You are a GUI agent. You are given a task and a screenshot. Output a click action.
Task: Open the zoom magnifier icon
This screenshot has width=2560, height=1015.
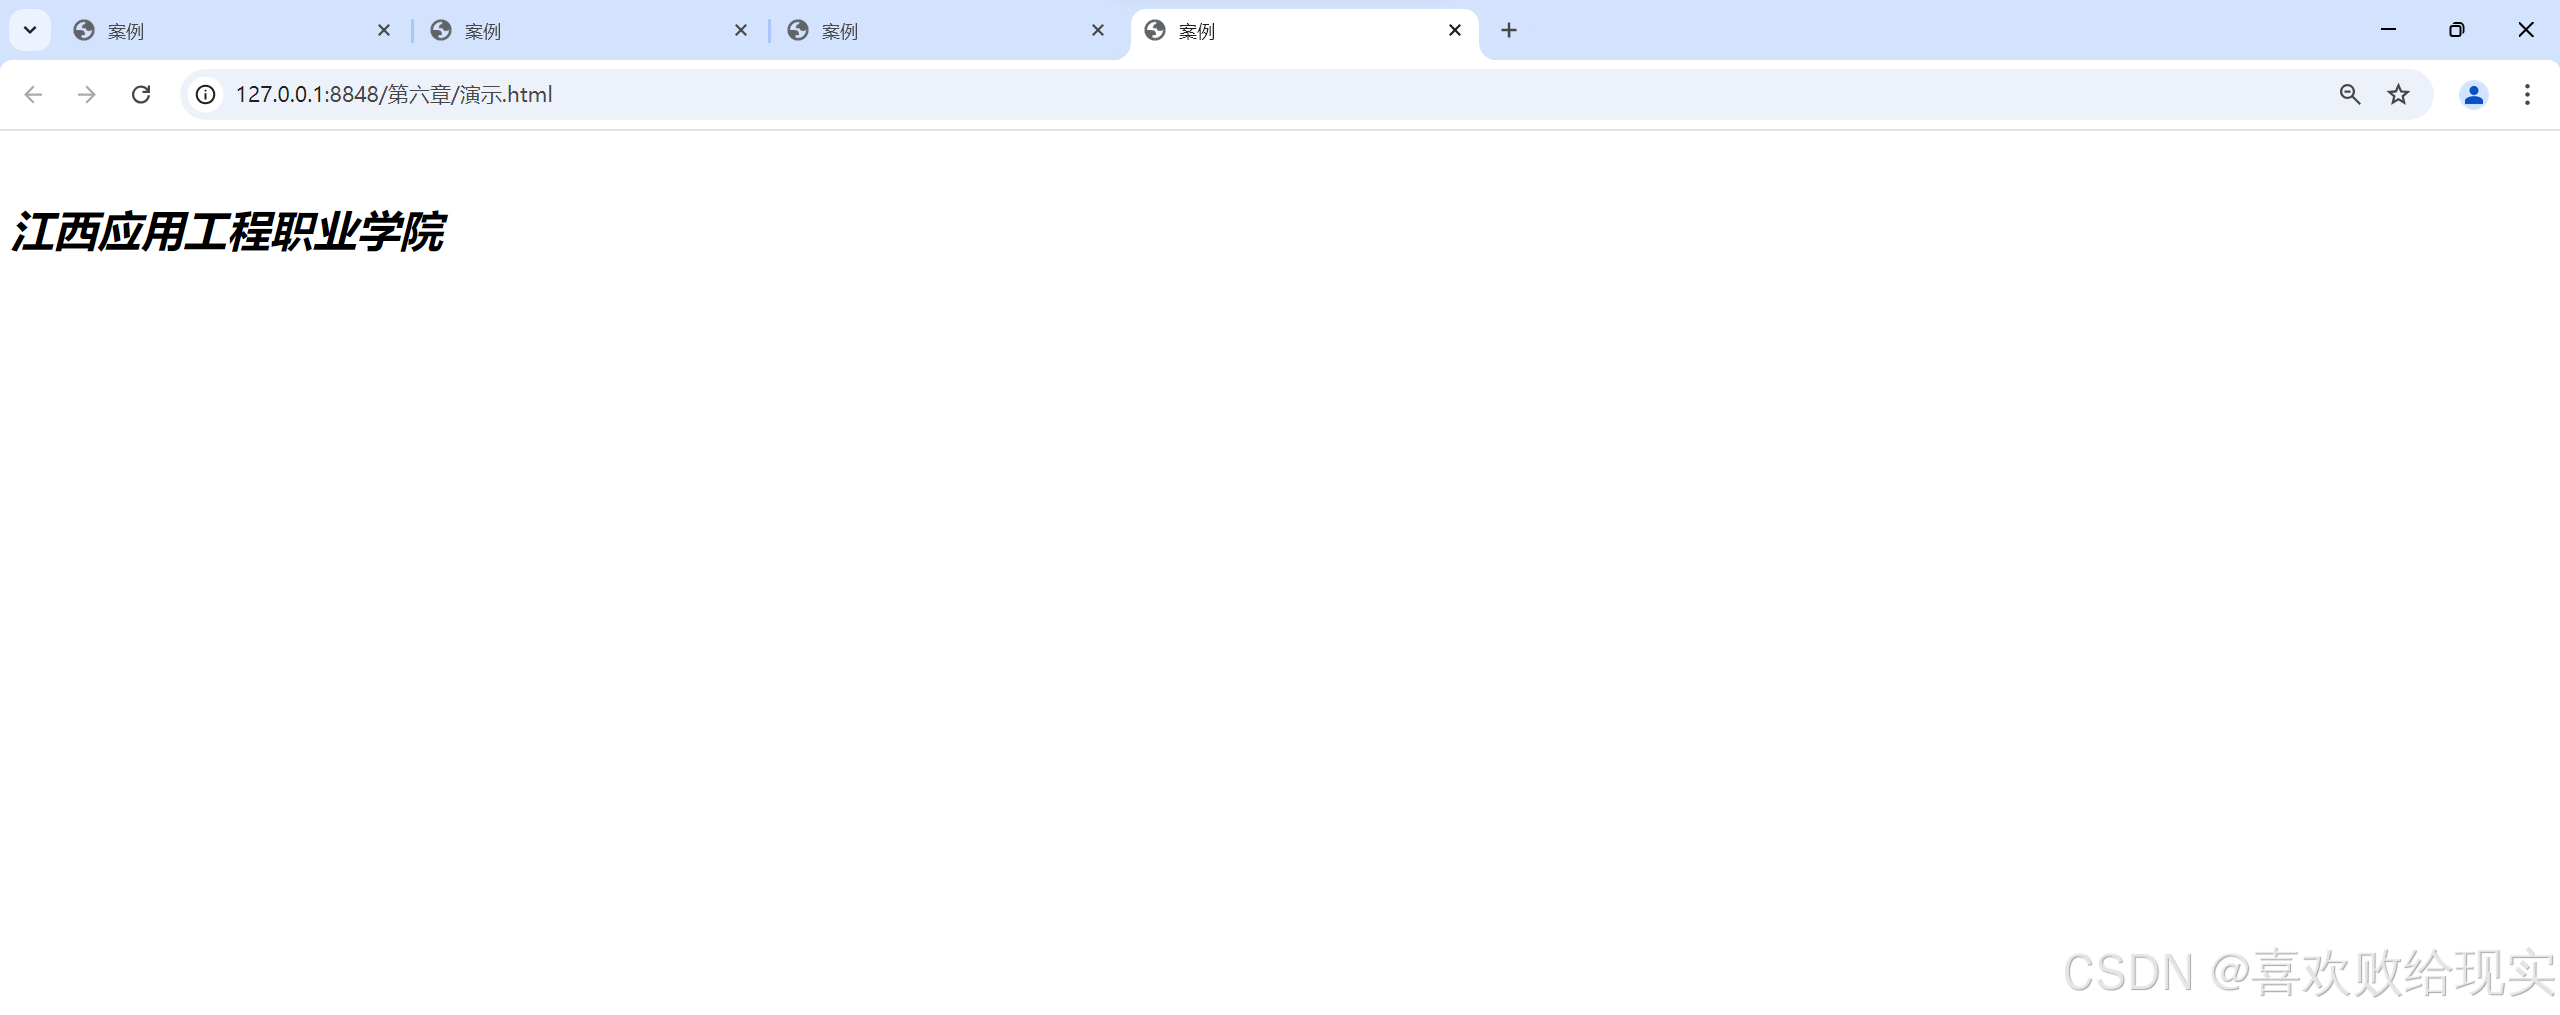pos(2350,94)
